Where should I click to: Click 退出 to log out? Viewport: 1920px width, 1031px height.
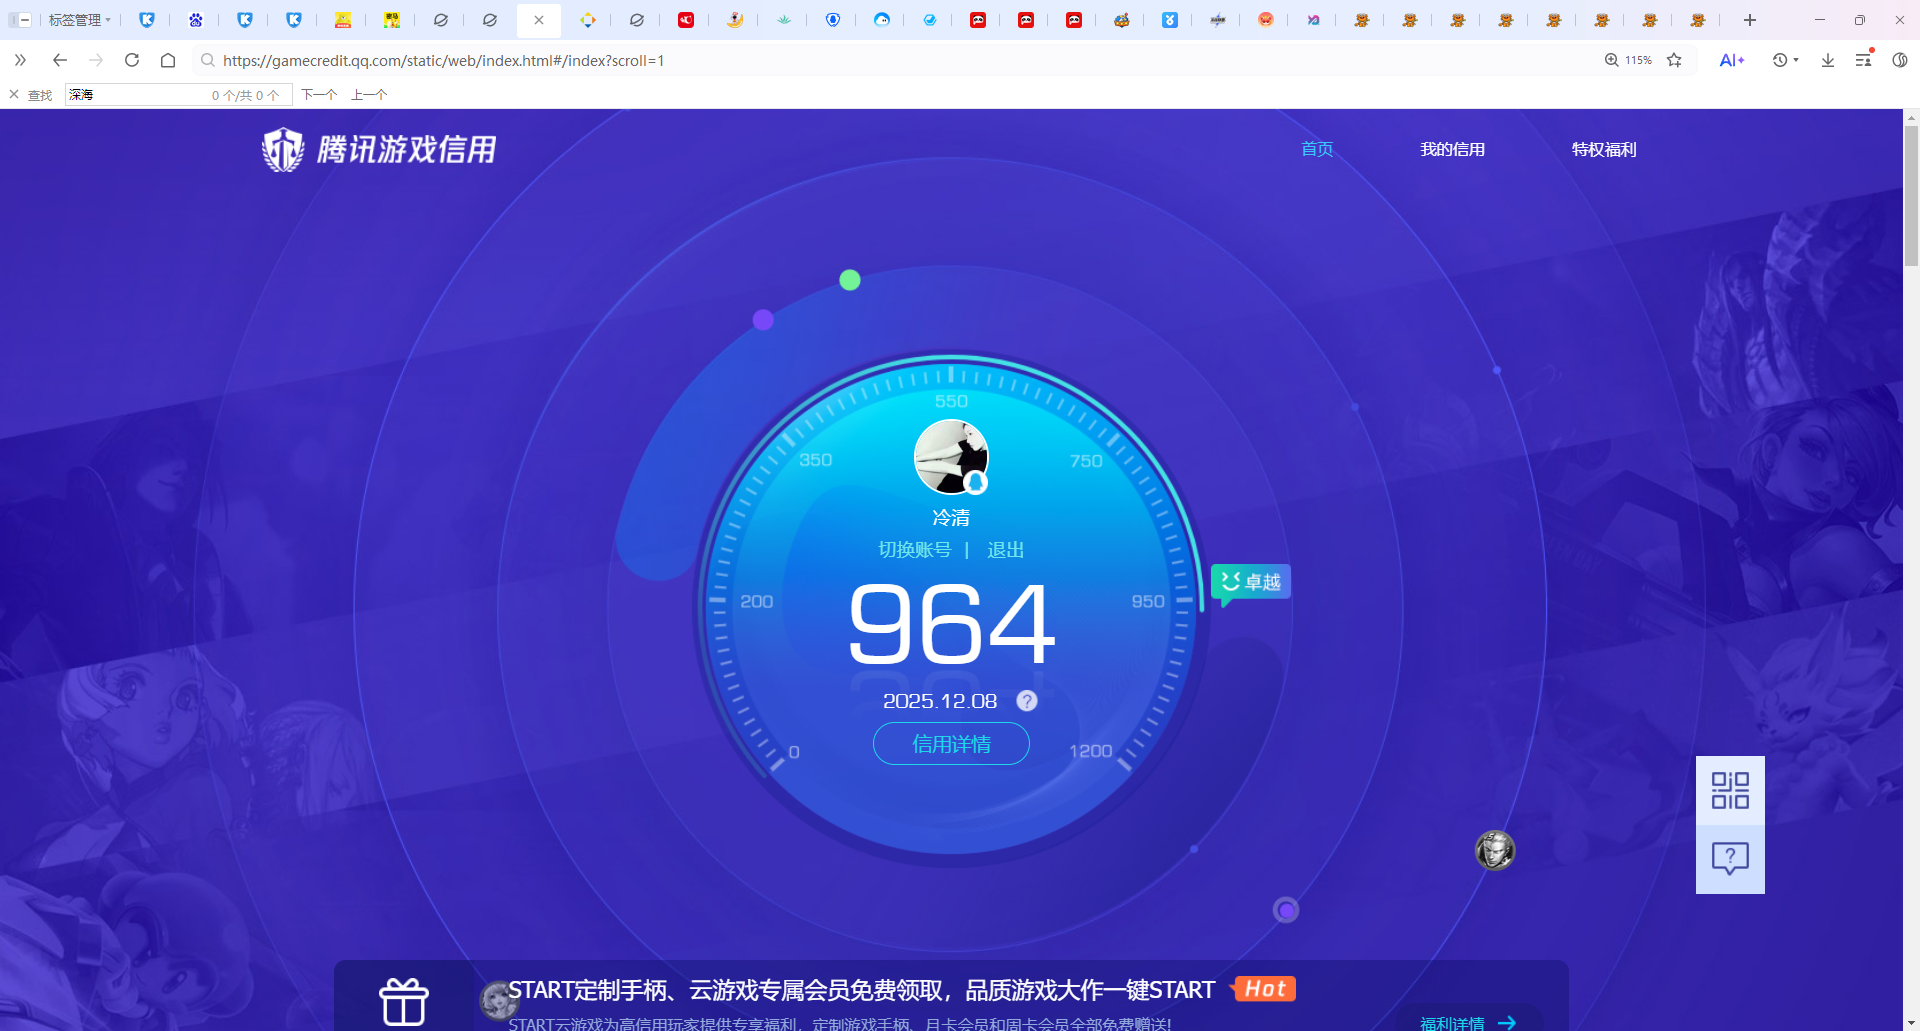pyautogui.click(x=1004, y=549)
